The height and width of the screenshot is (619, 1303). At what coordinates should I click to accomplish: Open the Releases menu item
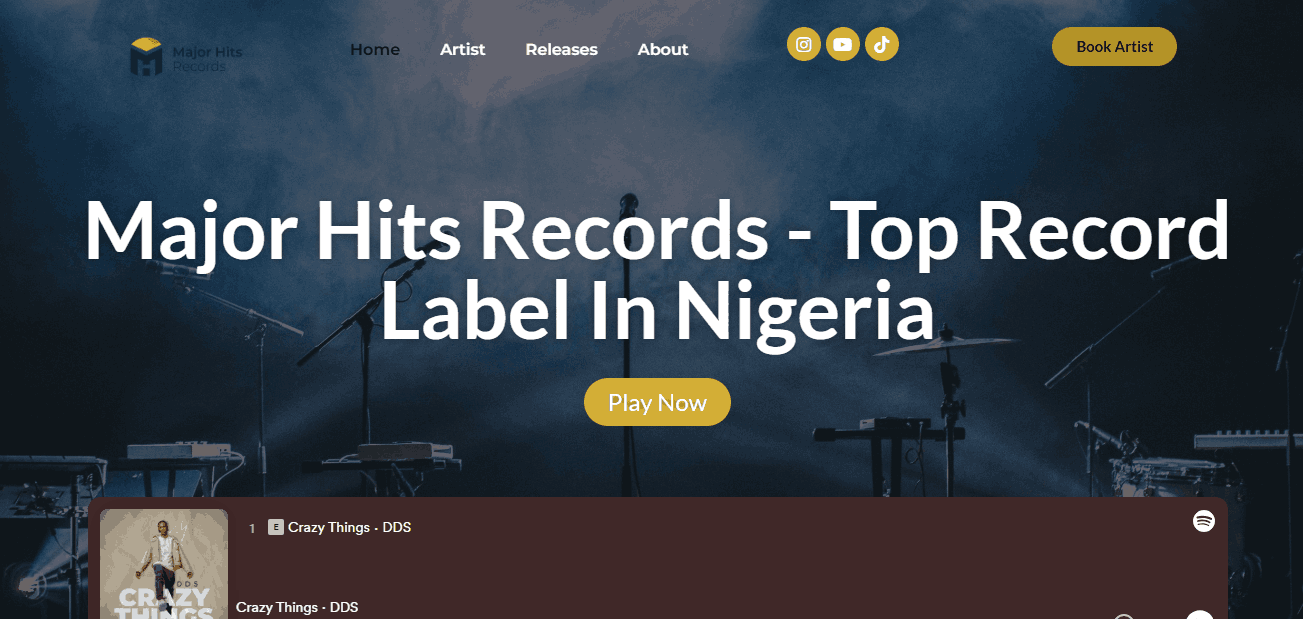562,50
